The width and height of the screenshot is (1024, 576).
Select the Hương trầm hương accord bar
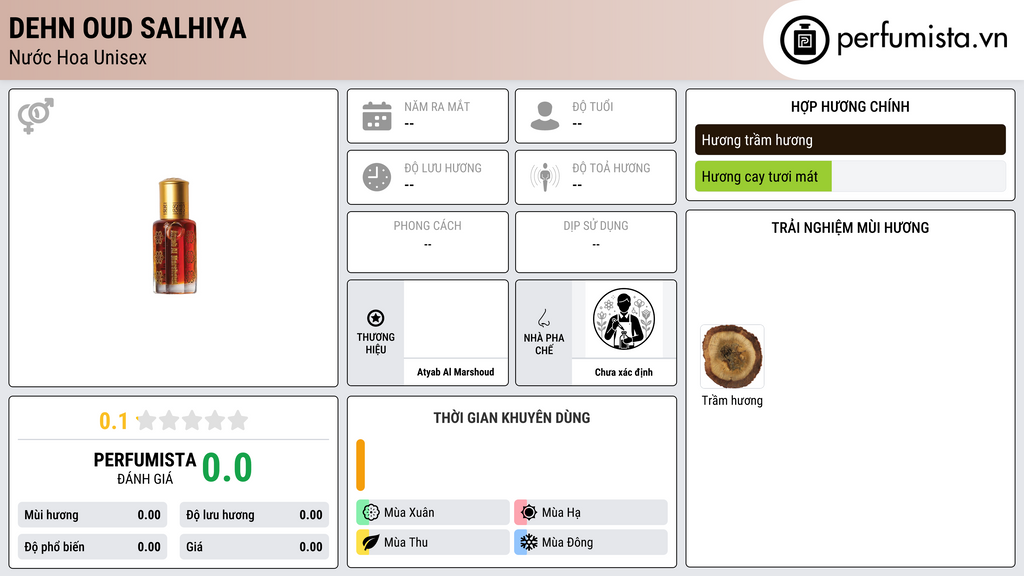point(850,140)
